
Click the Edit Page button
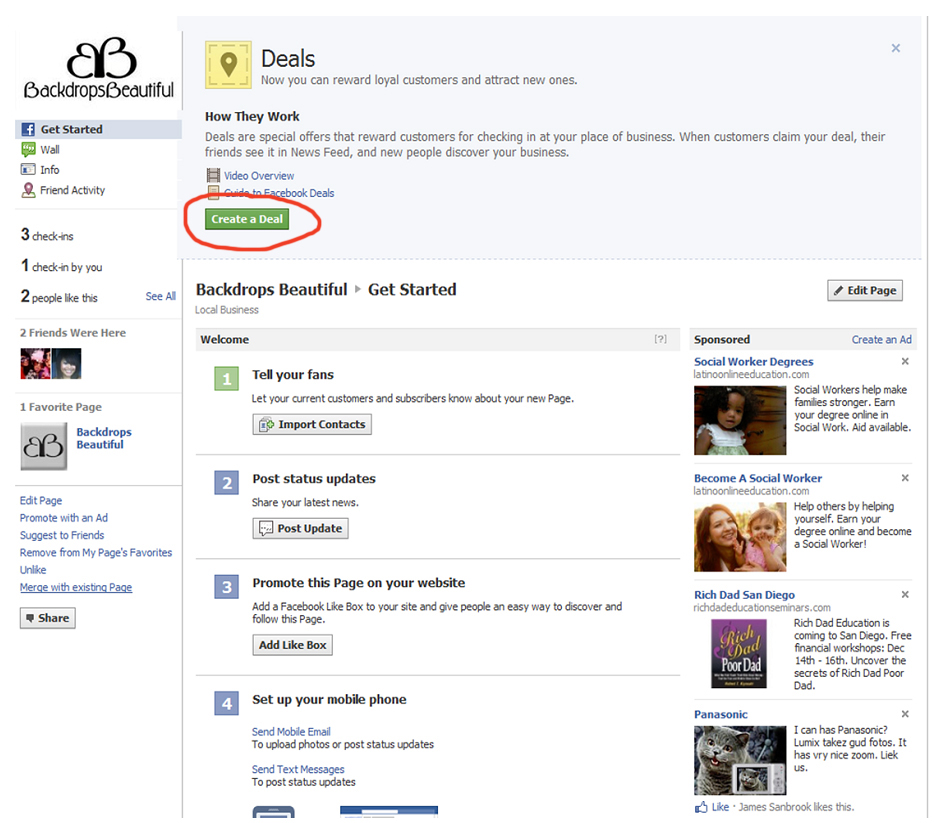pos(865,291)
